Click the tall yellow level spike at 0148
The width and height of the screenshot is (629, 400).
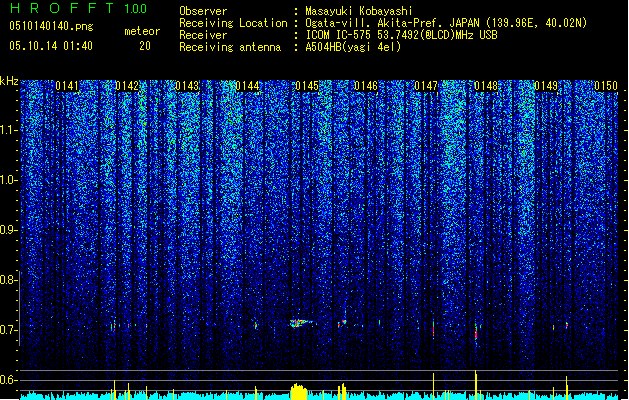[476, 384]
